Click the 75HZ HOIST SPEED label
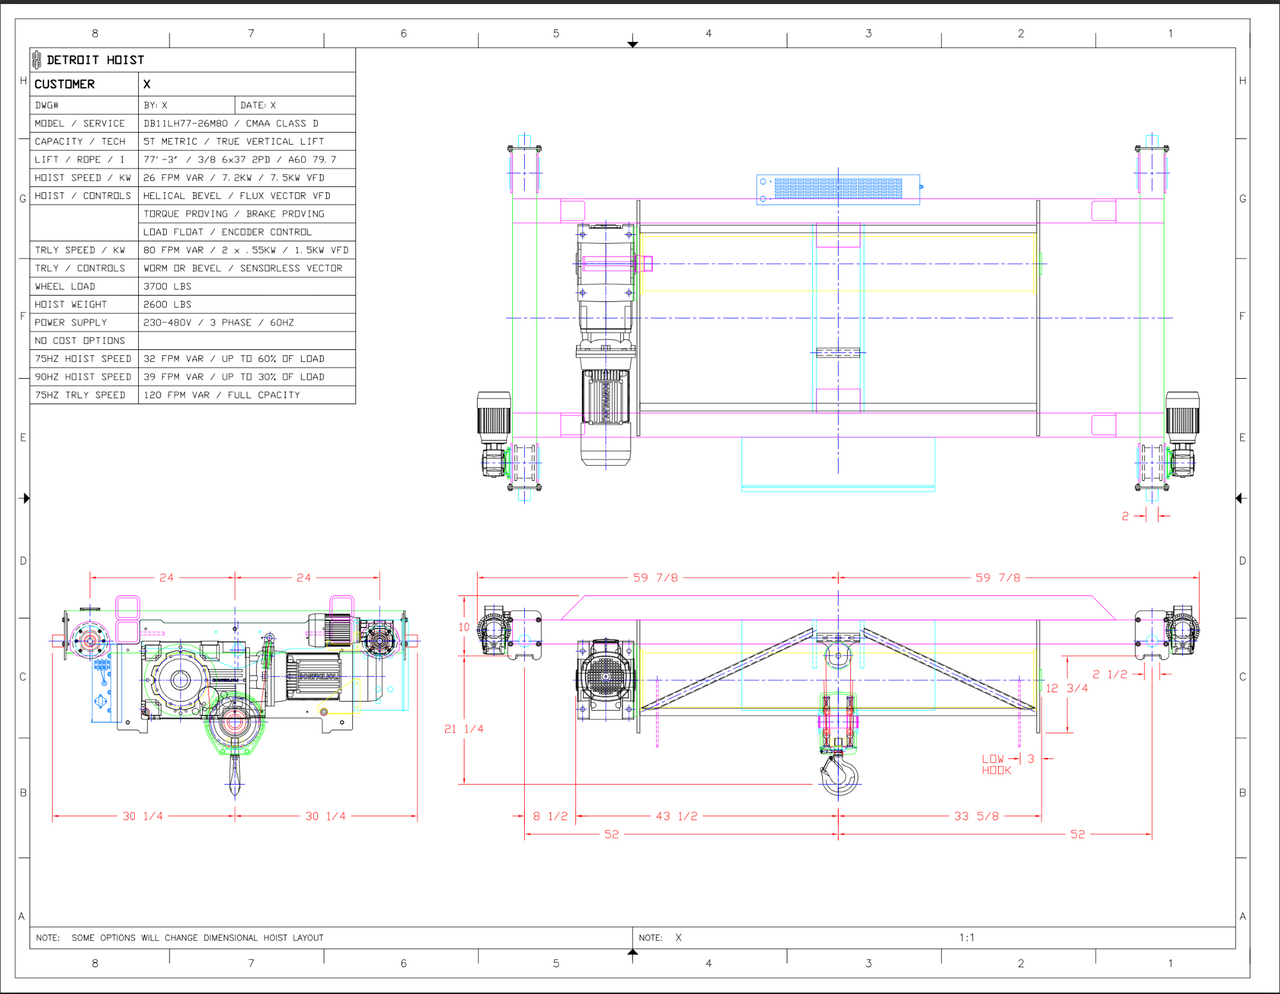Viewport: 1280px width, 994px height. [83, 359]
